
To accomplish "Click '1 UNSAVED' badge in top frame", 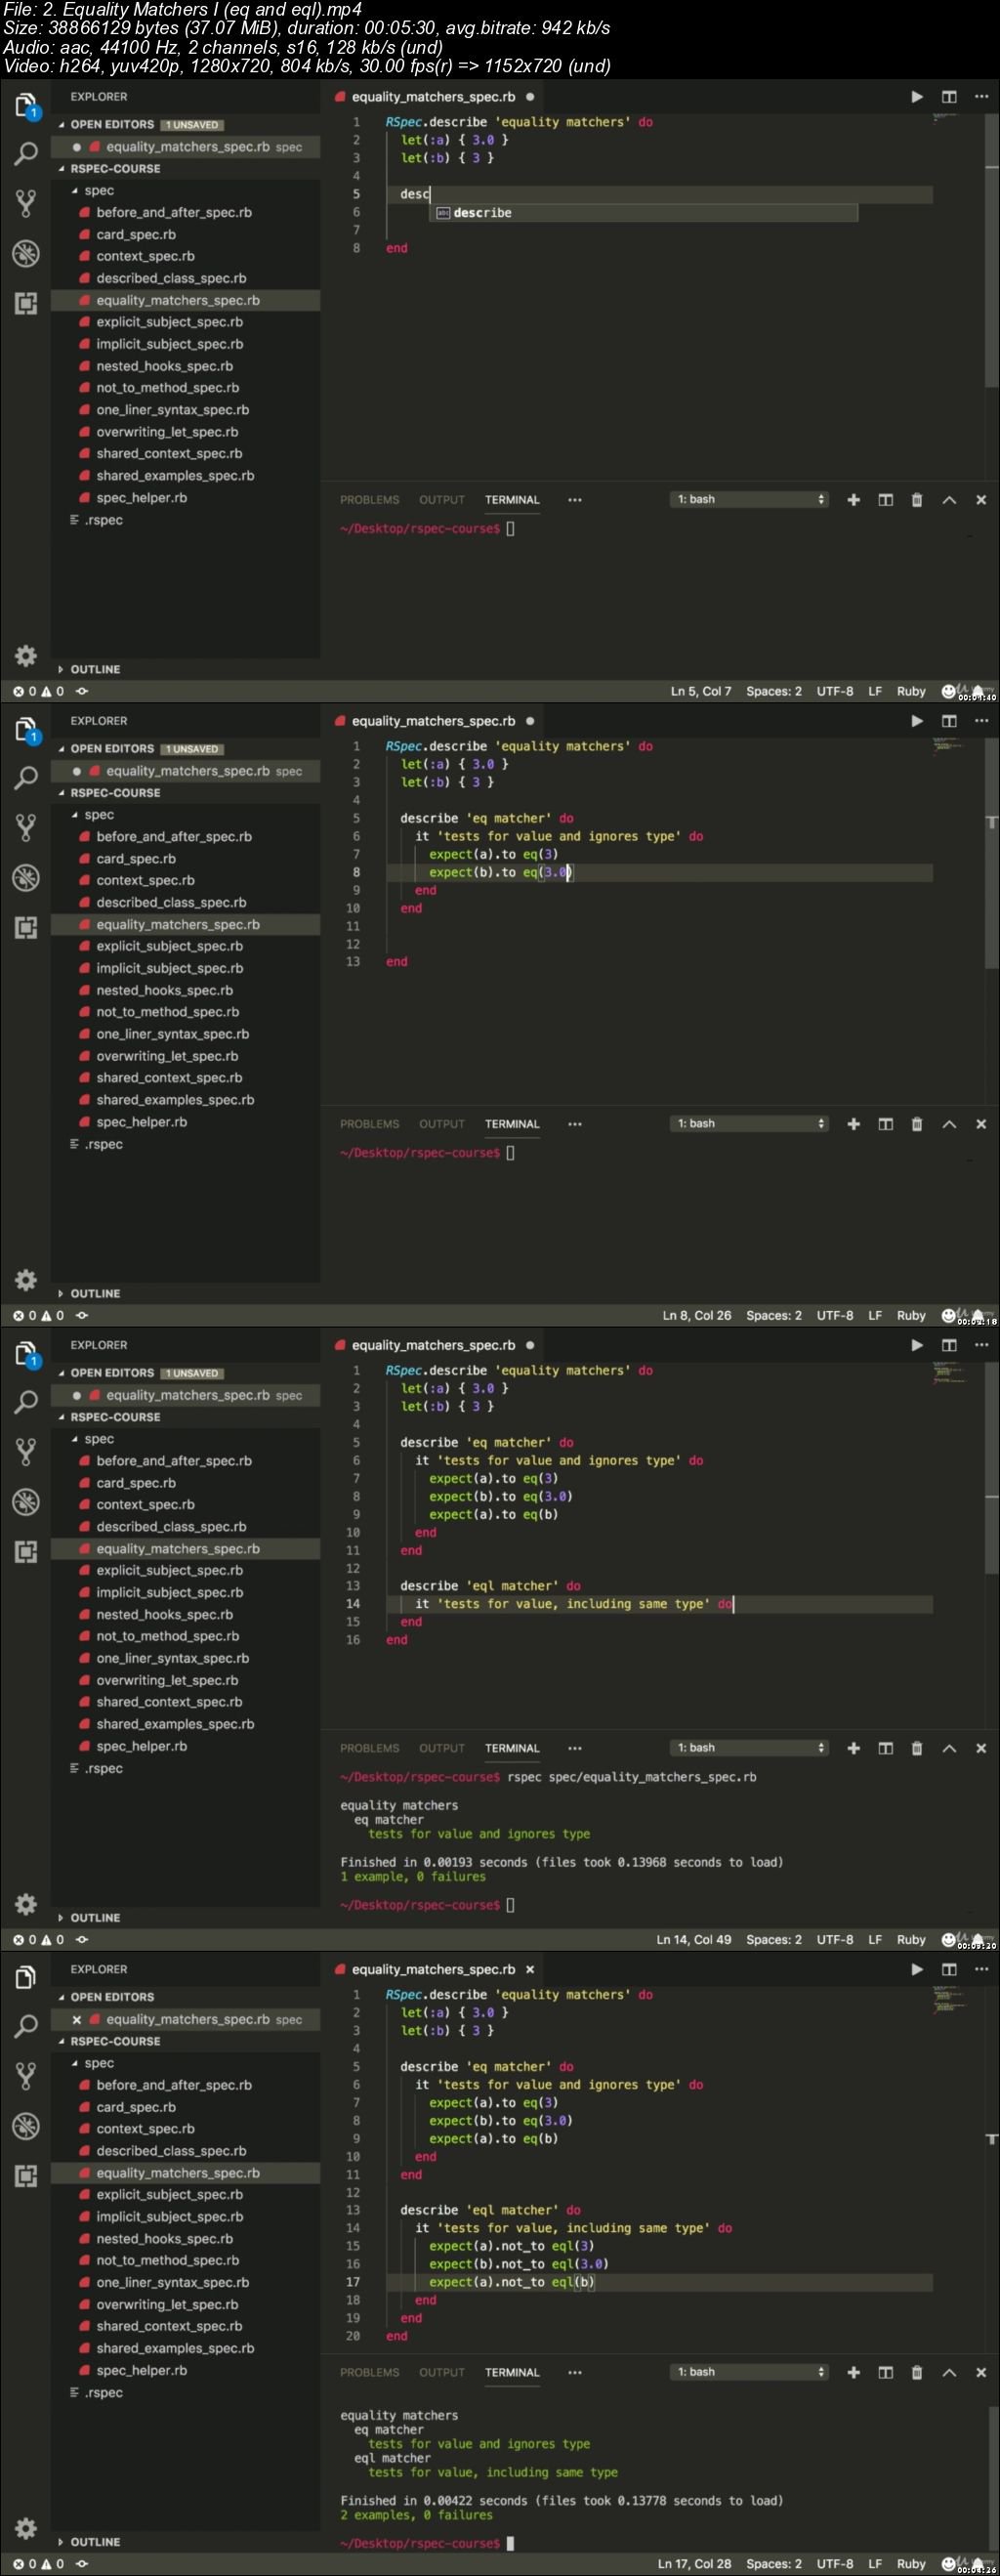I will point(192,125).
